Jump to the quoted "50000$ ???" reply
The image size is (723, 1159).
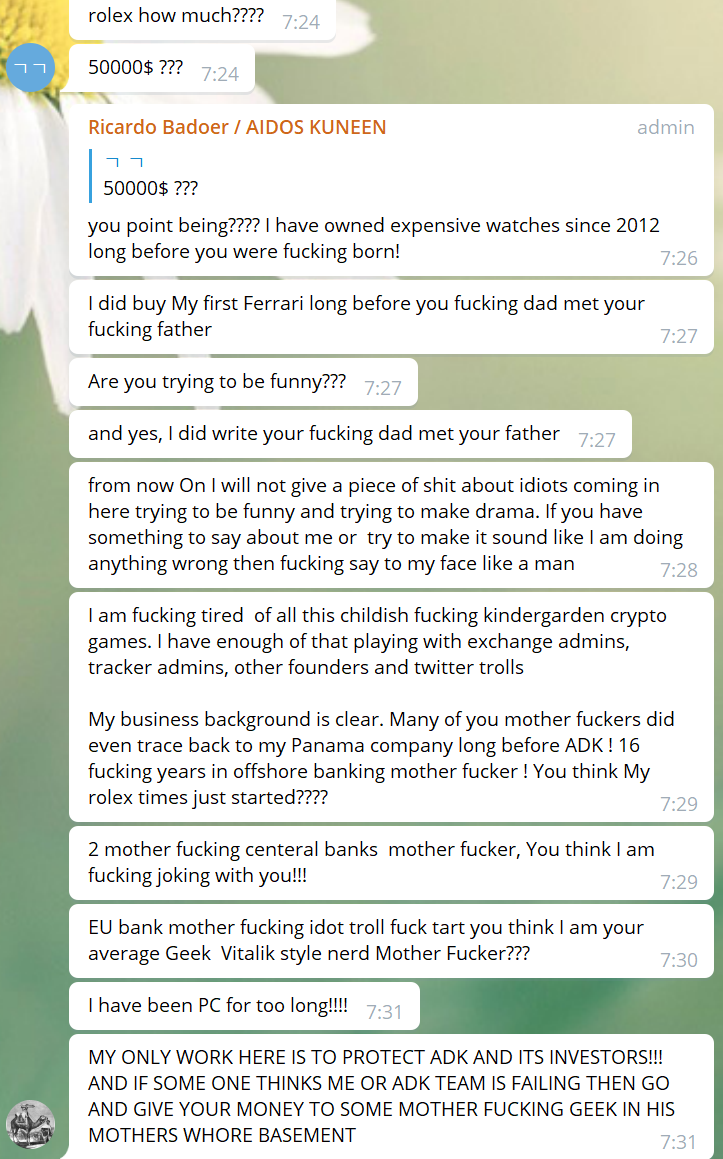tap(150, 176)
